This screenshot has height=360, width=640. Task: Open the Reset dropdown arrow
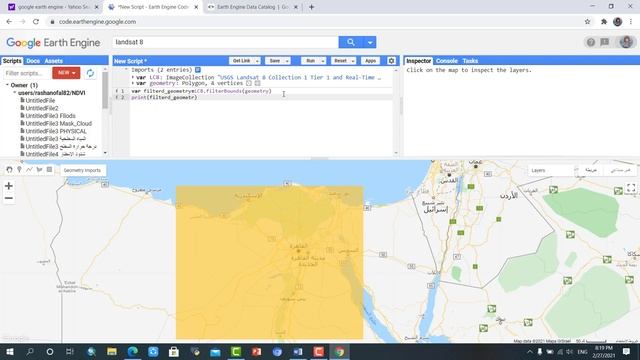(353, 61)
